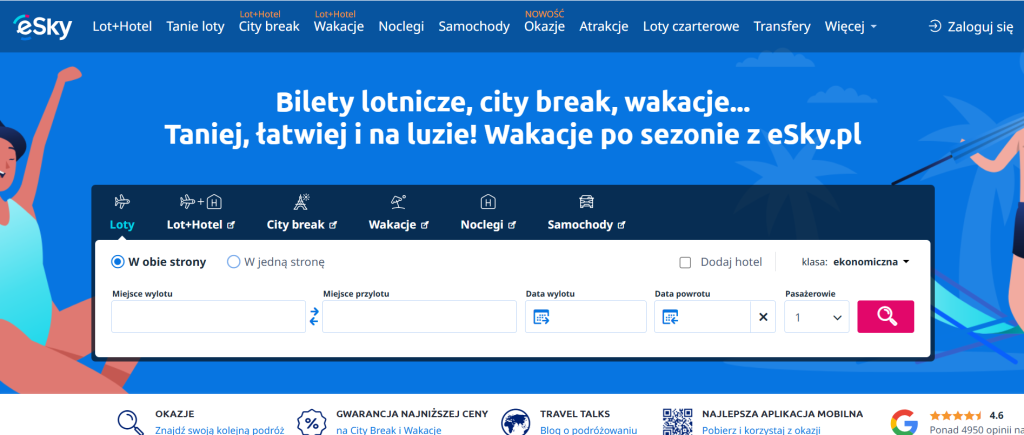Open Transfery in top navigation
The width and height of the screenshot is (1024, 435).
pyautogui.click(x=782, y=27)
